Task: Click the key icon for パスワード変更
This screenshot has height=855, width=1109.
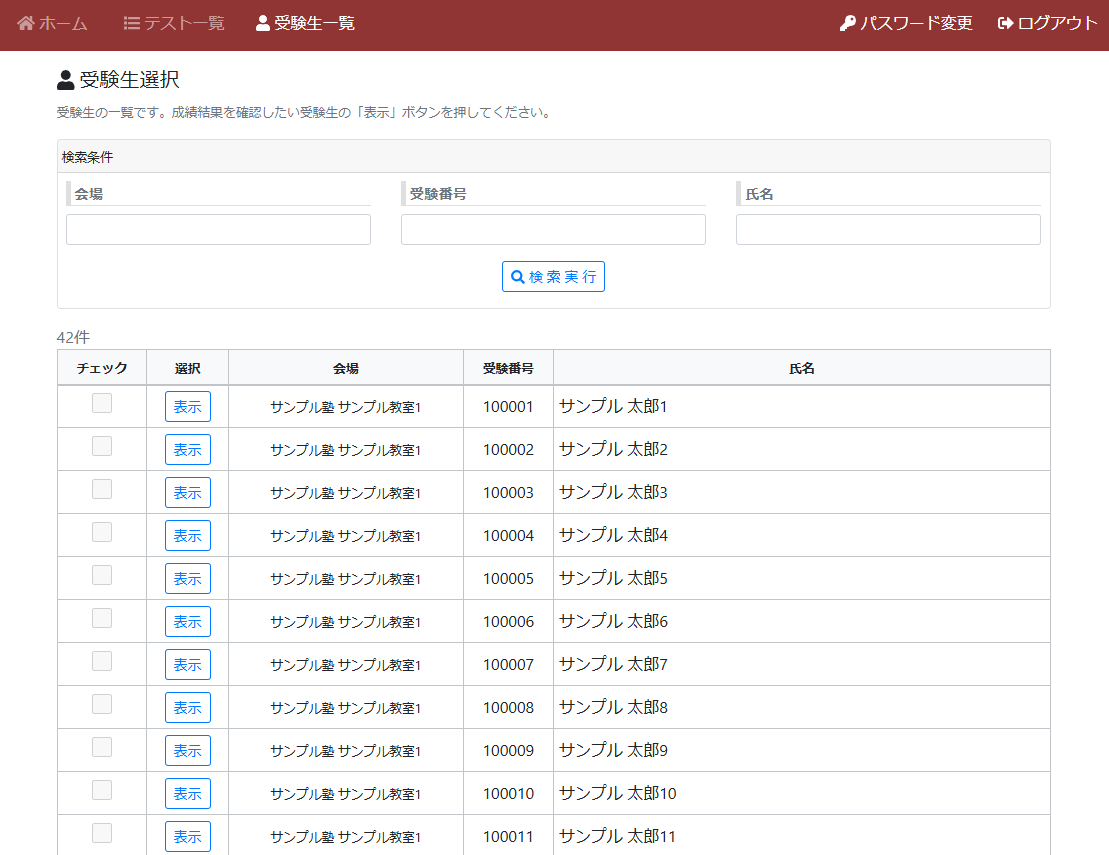Action: pos(848,23)
